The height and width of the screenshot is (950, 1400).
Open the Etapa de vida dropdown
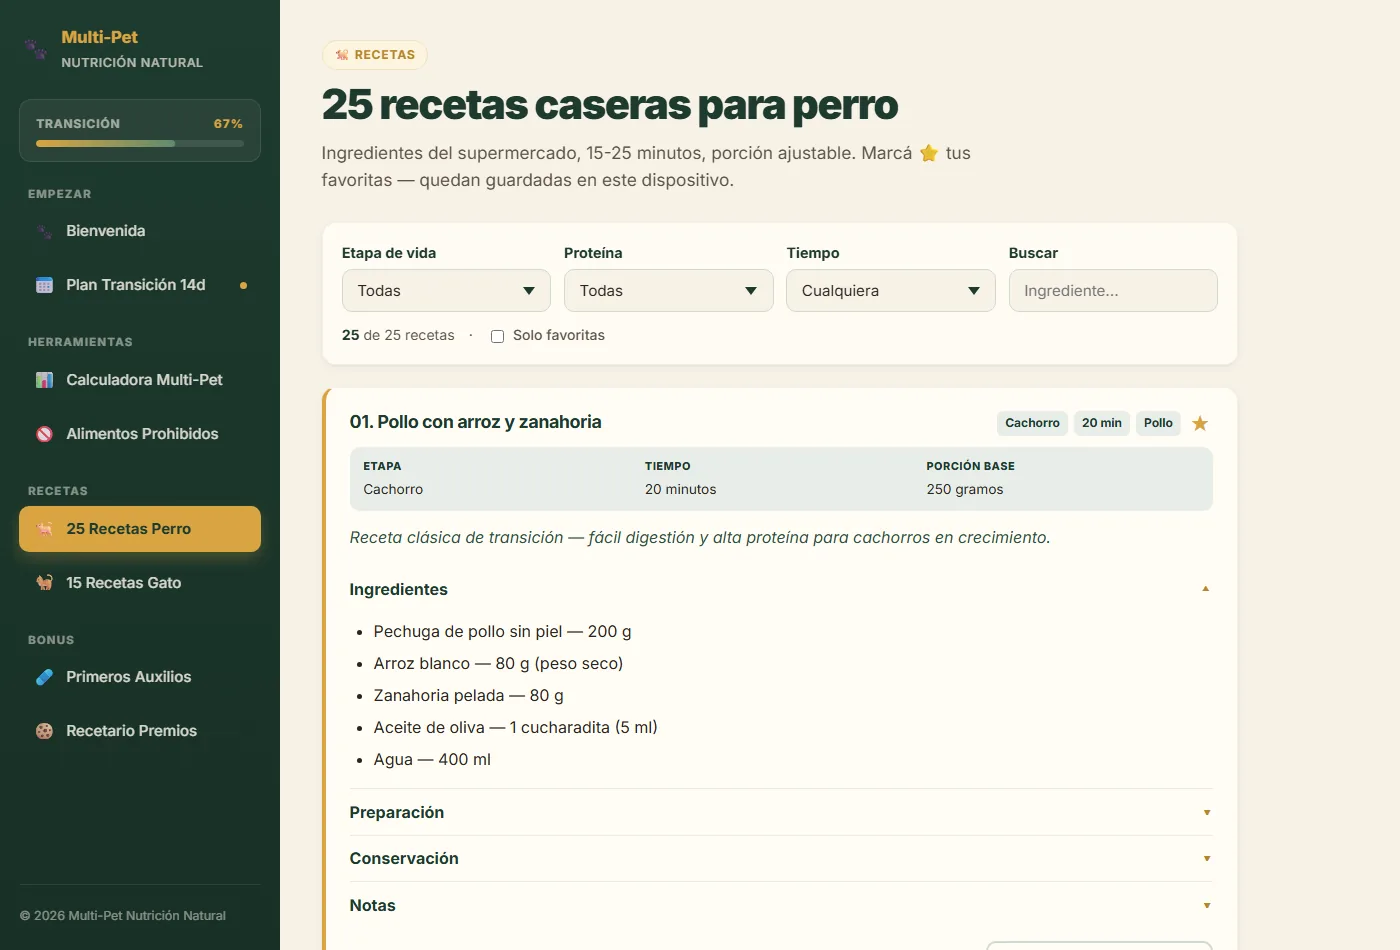point(446,290)
